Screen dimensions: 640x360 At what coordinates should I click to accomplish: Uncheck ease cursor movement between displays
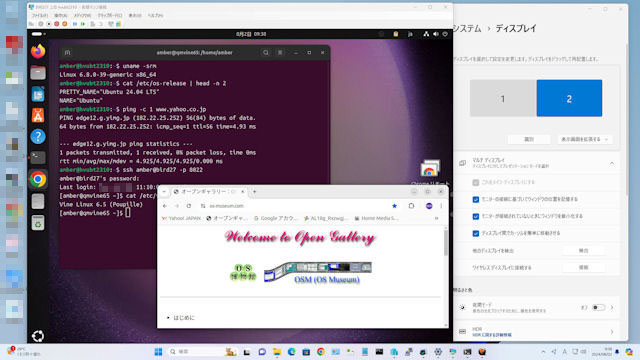(476, 233)
